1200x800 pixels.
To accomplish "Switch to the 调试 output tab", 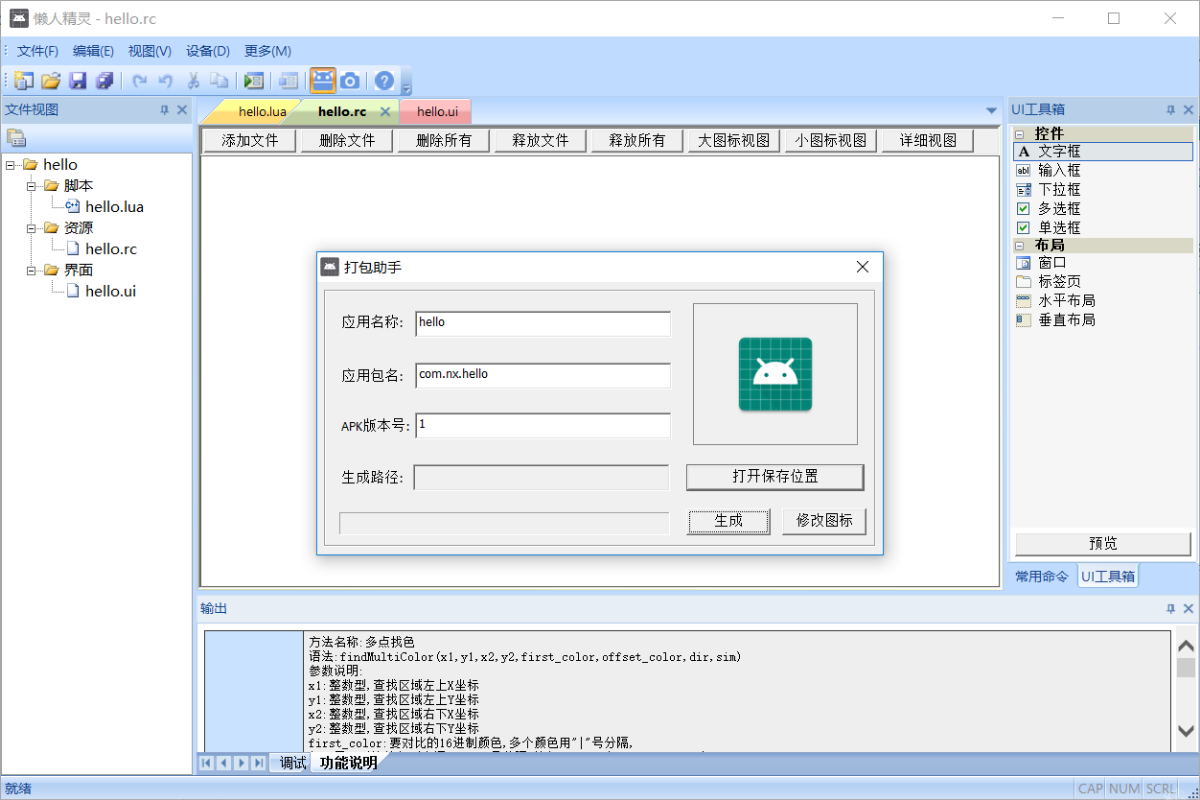I will pyautogui.click(x=293, y=763).
